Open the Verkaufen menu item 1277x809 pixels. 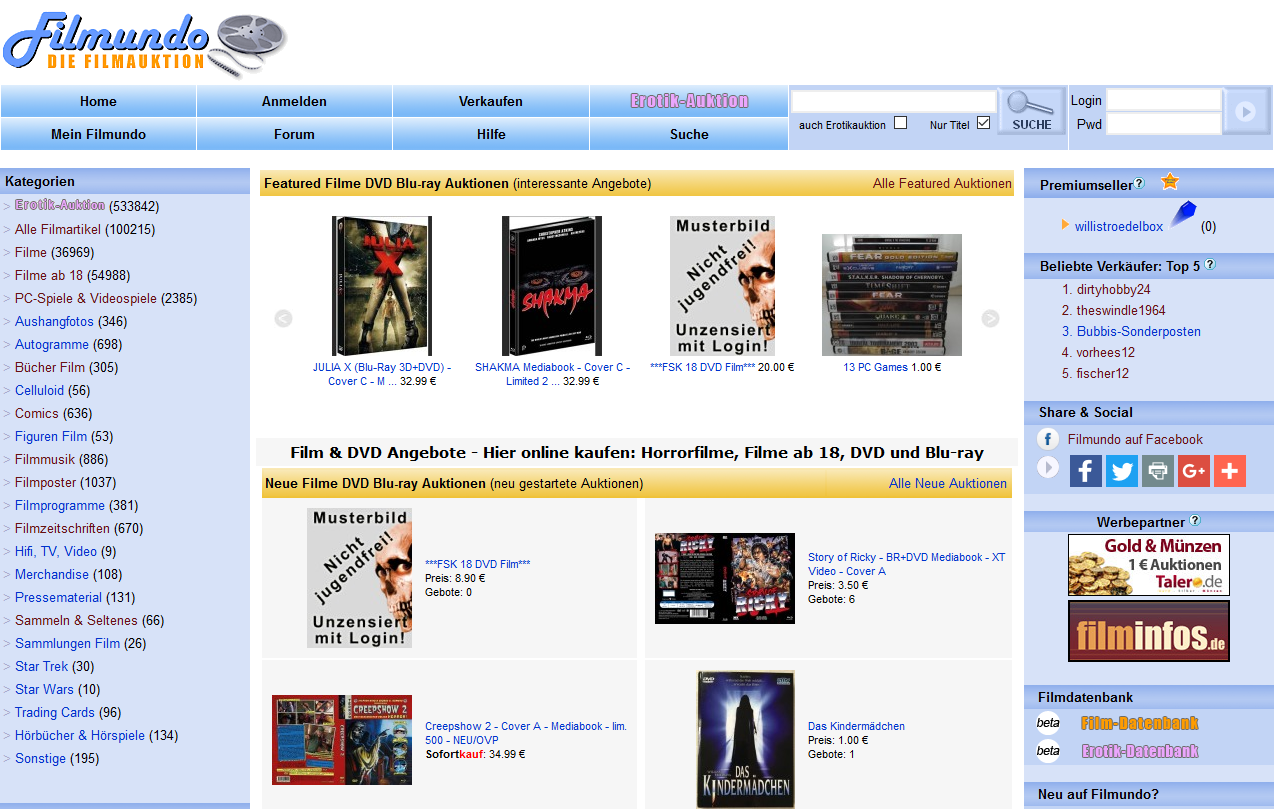point(491,101)
